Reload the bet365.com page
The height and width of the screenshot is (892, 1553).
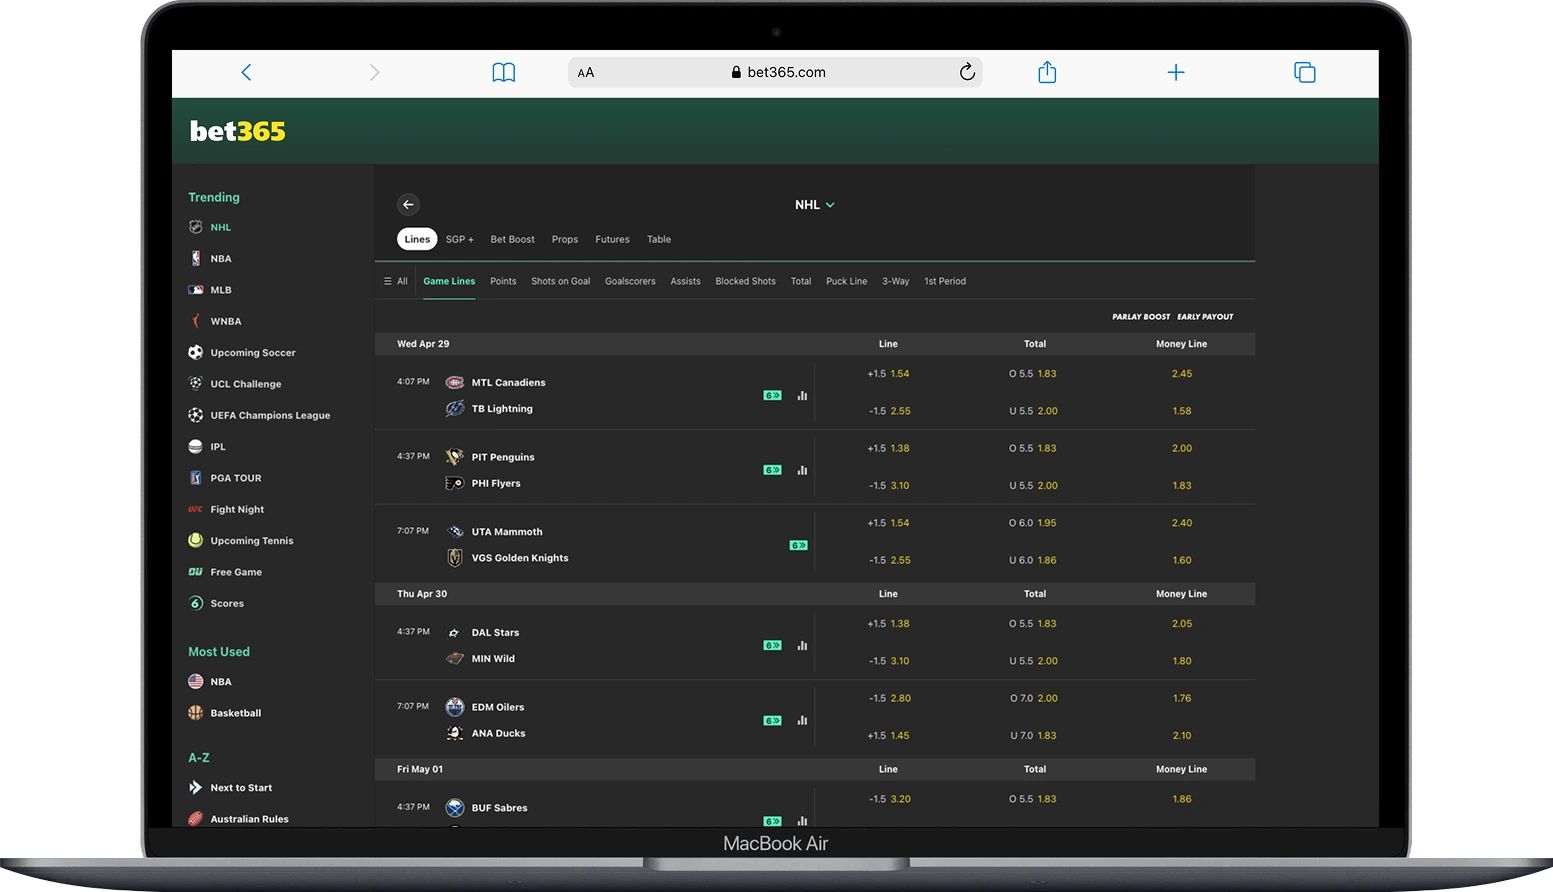967,72
